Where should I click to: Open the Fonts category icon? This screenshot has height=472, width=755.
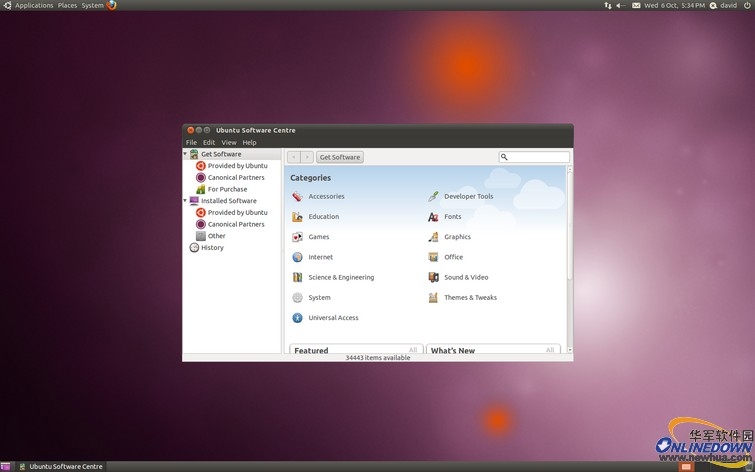pos(433,217)
